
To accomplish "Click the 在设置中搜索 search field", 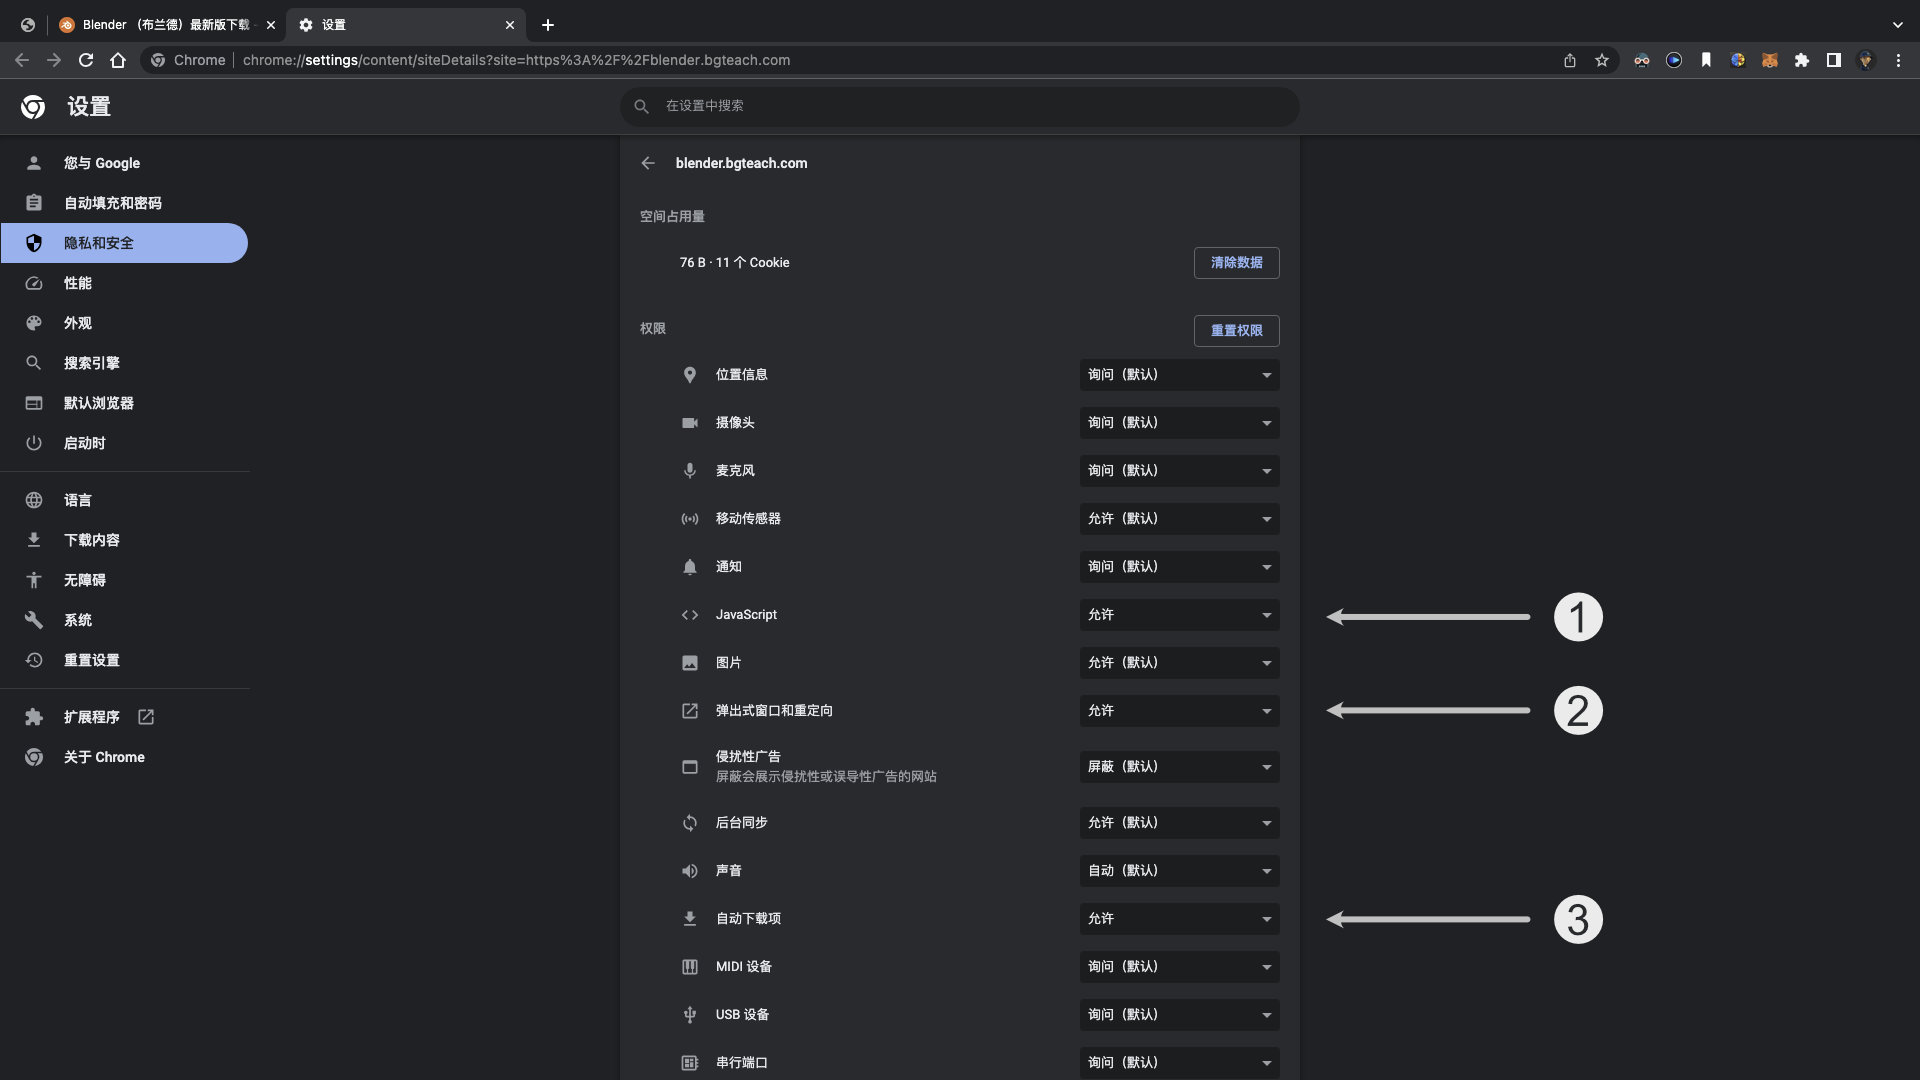I will click(960, 106).
